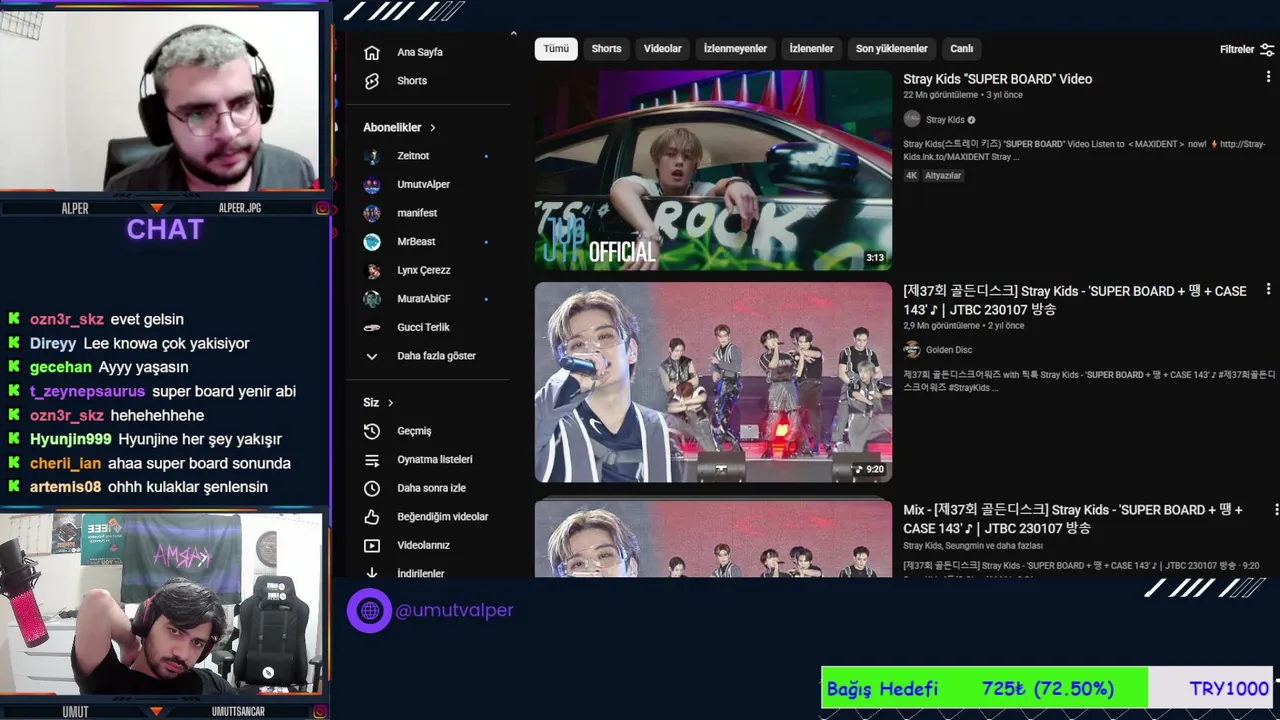Collapse the sidebar with top caret
1280x720 pixels.
[x=513, y=34]
